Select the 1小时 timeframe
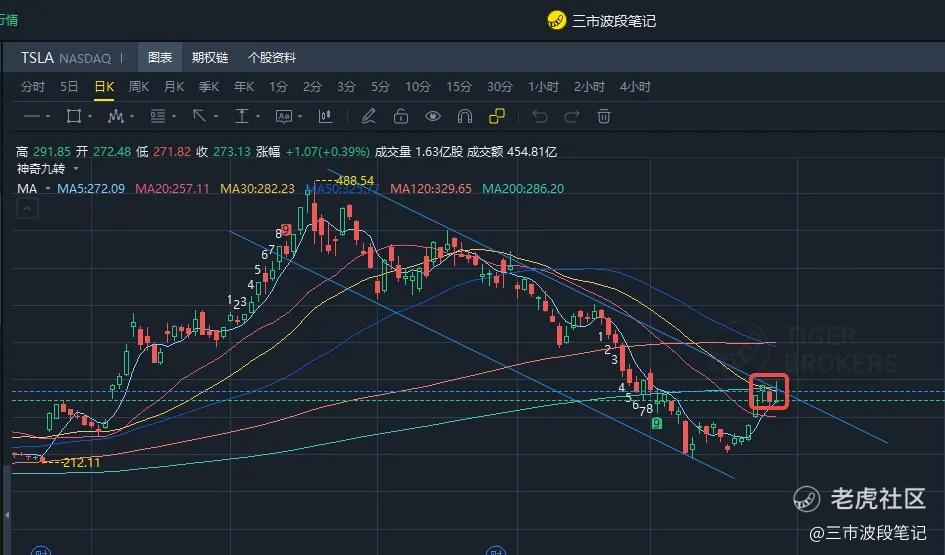 tap(543, 87)
